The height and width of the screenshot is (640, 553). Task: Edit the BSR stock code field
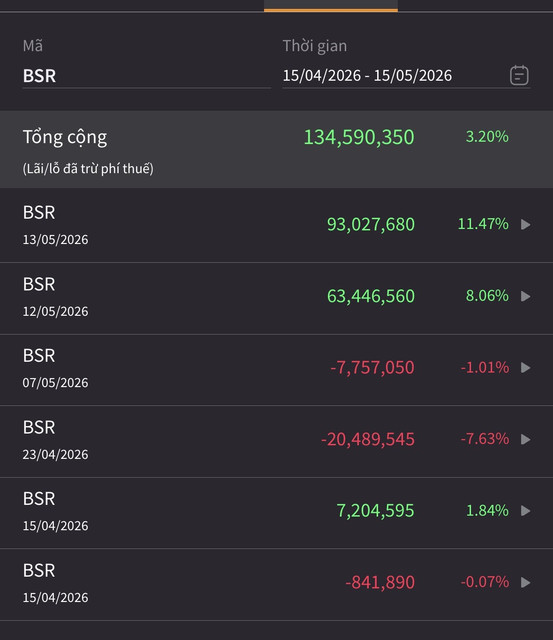click(x=147, y=76)
